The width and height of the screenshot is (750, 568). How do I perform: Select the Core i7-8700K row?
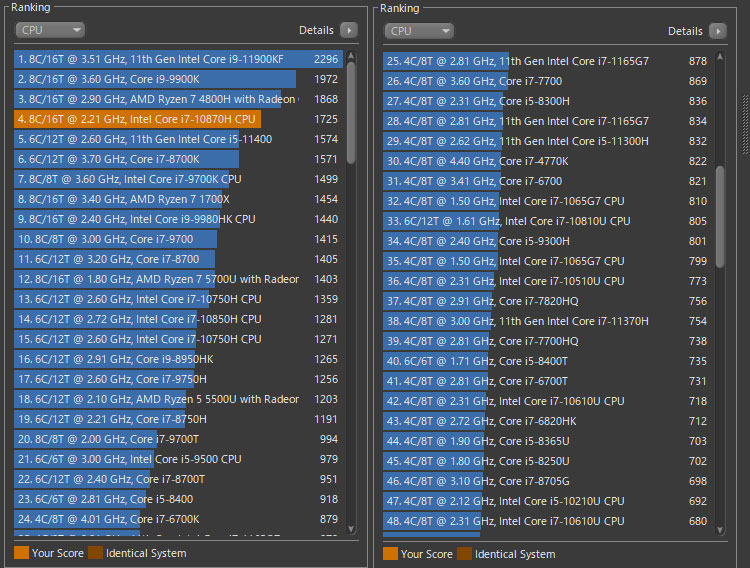click(x=178, y=159)
